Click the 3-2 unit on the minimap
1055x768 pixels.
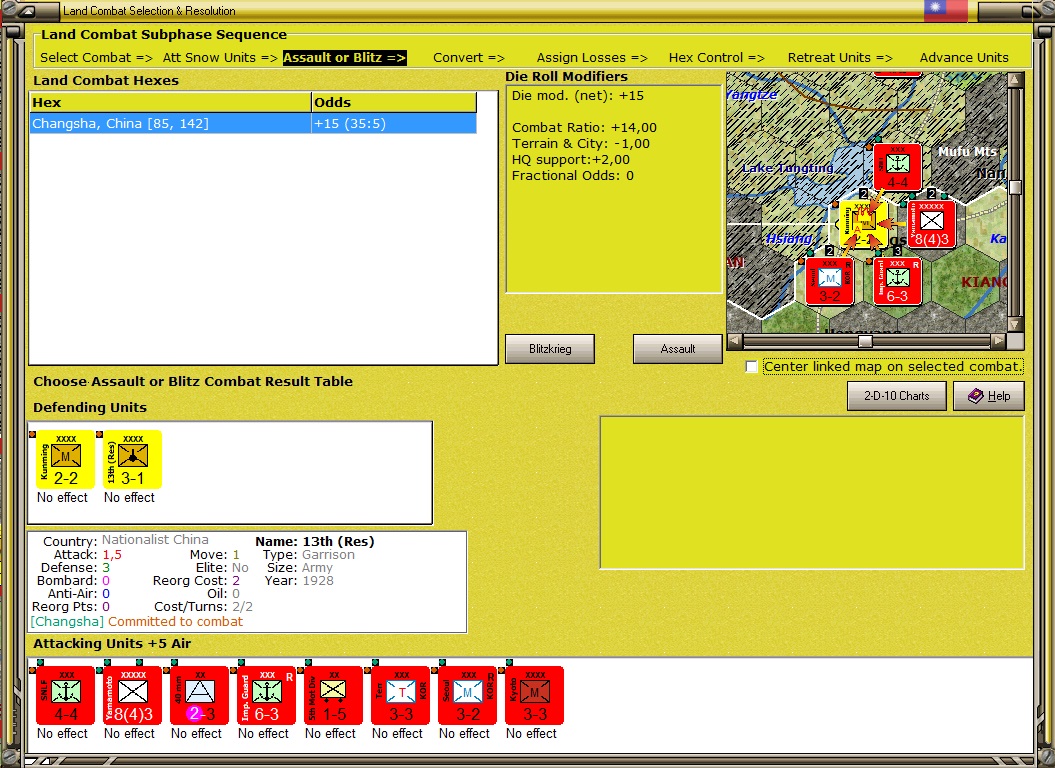pyautogui.click(x=830, y=281)
